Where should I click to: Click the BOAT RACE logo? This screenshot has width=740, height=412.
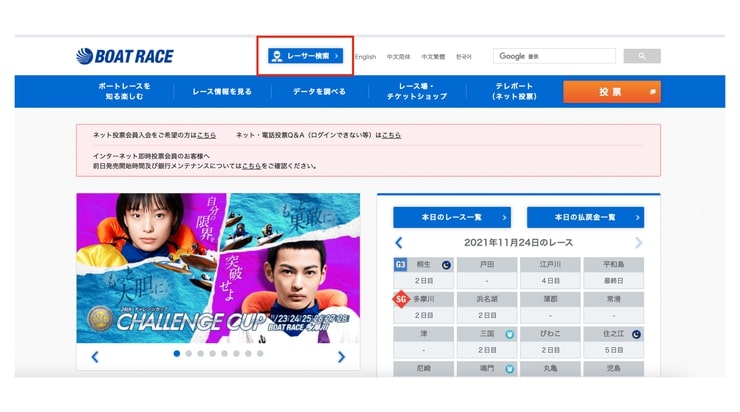(125, 56)
